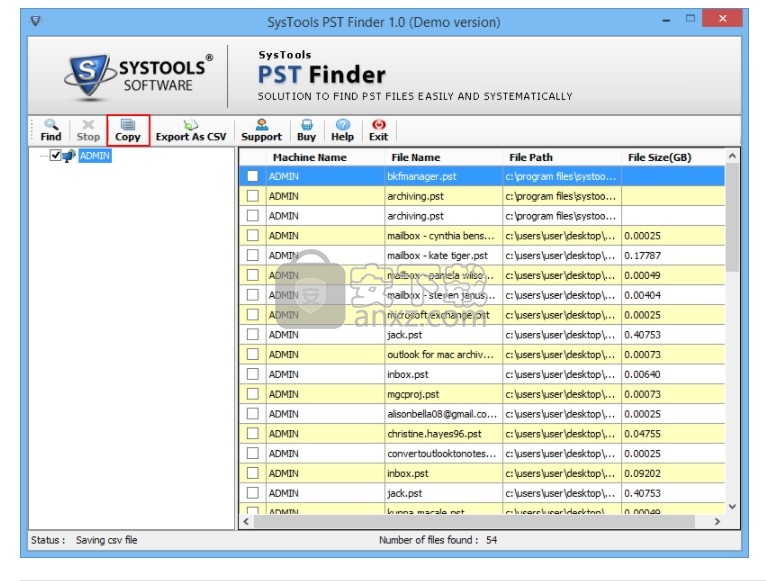Sort by File Size(GB) column header
The width and height of the screenshot is (766, 581).
pos(673,157)
